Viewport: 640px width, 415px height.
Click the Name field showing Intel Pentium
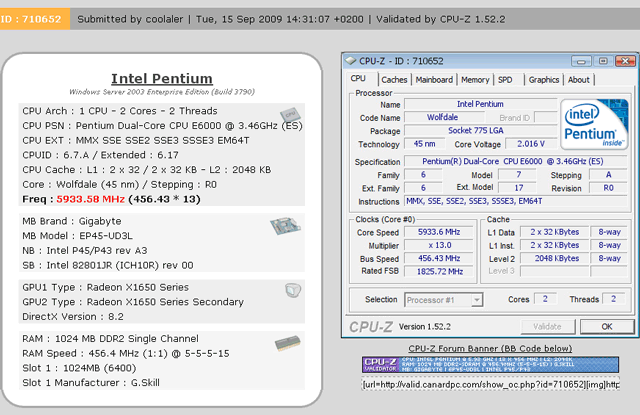coord(480,104)
